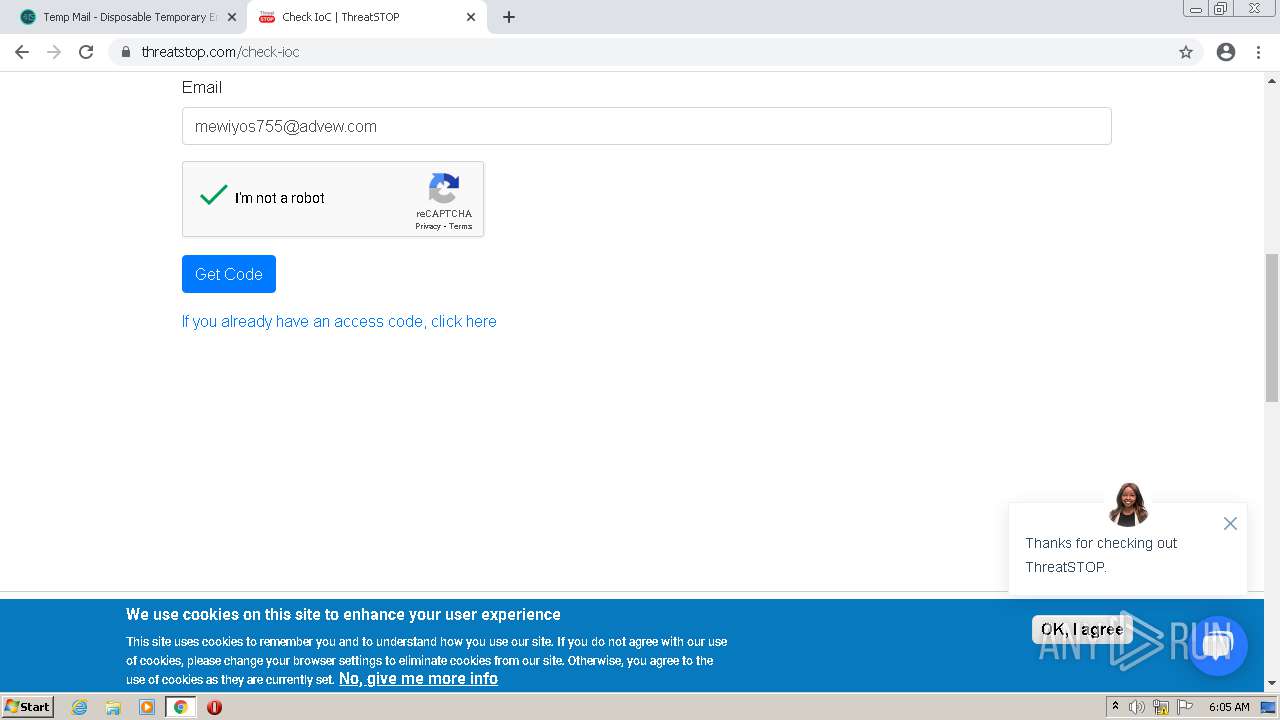Screen dimensions: 1280x720
Task: Close the Check IoC ThreatSTOP tab
Action: point(471,17)
